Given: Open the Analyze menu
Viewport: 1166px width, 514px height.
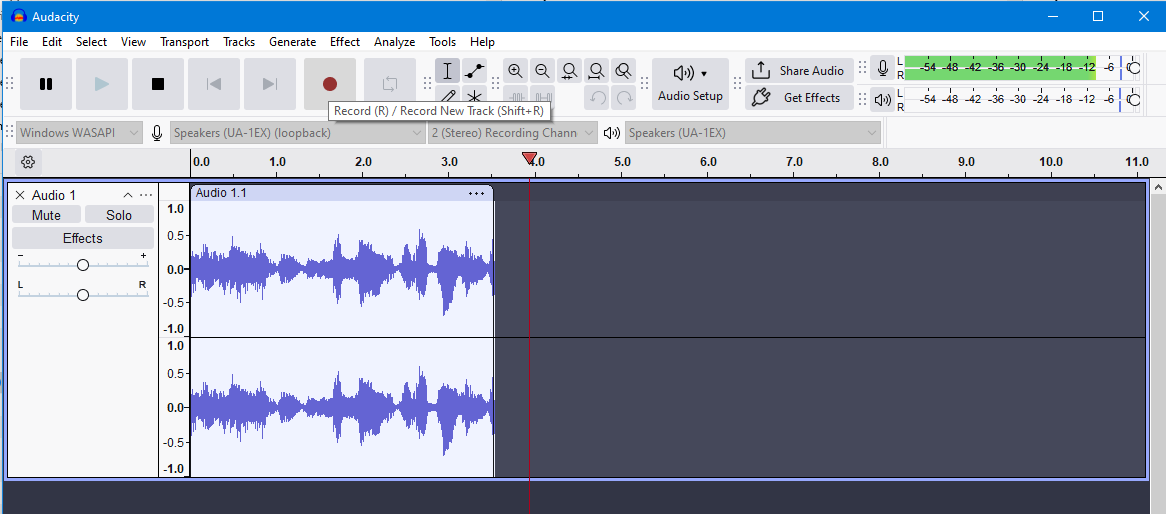Looking at the screenshot, I should 395,42.
